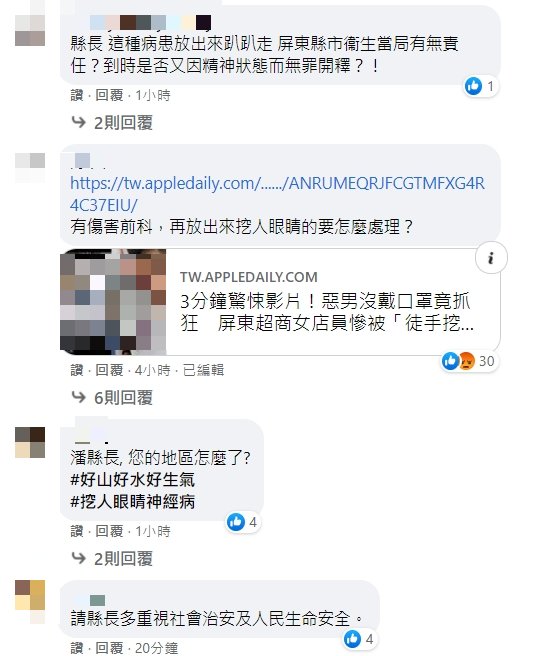Viewport: 542px width, 656px height.
Task: Click the reply arrow icon beside the first 2則回覆
Action: [x=79, y=122]
